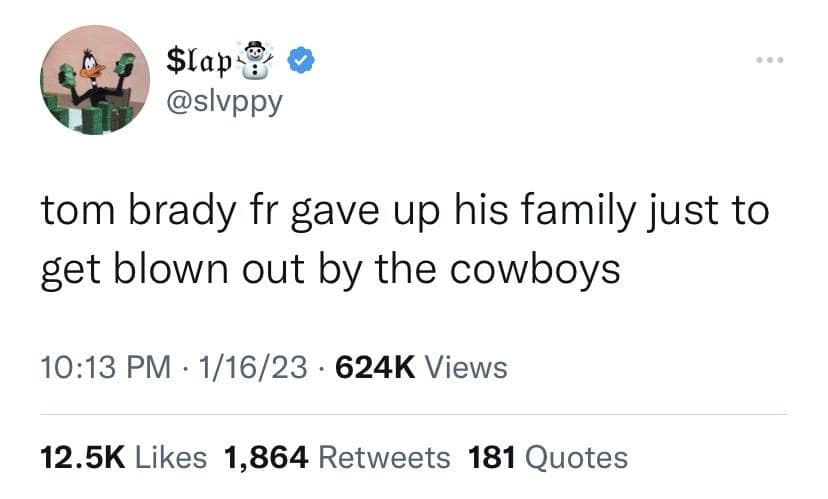Screen dimensions: 828x499
Task: Click the 1,864 retweet count number
Action: pos(267,457)
